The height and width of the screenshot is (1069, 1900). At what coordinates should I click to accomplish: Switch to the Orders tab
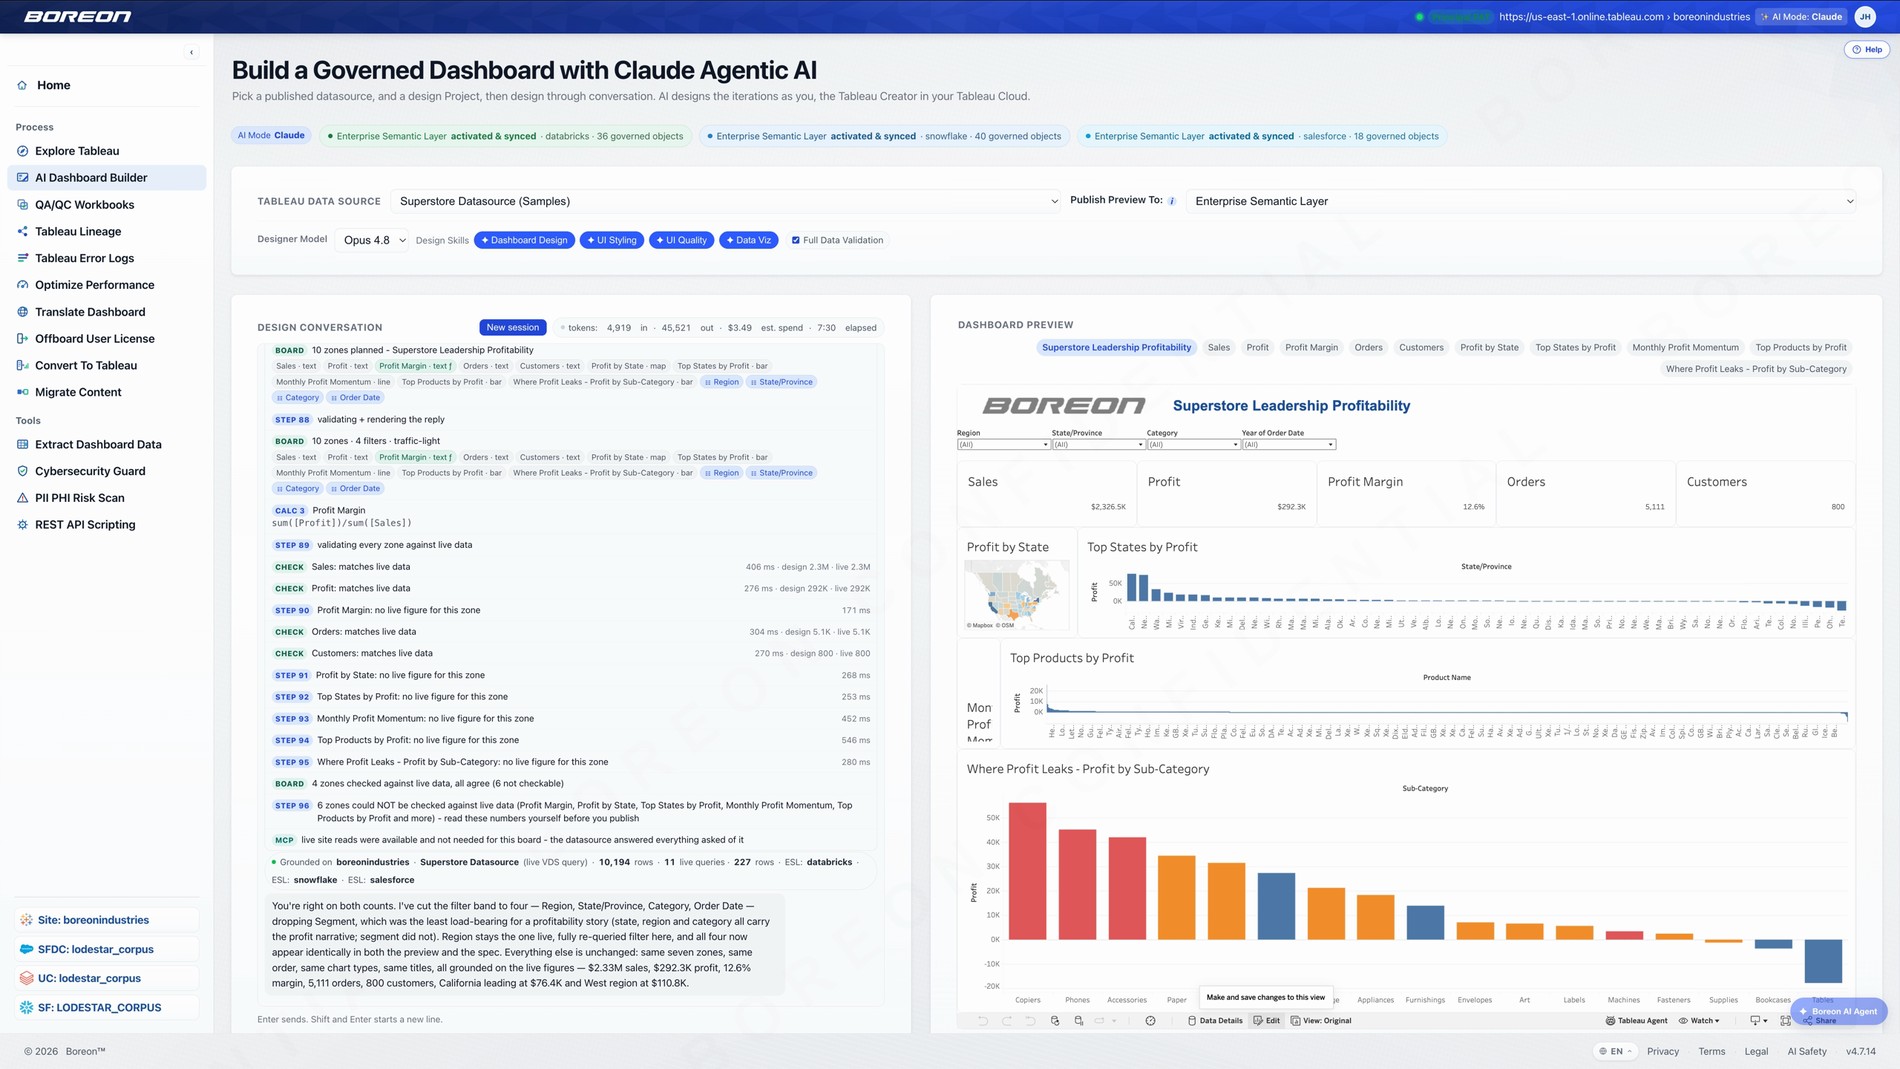coord(1368,348)
